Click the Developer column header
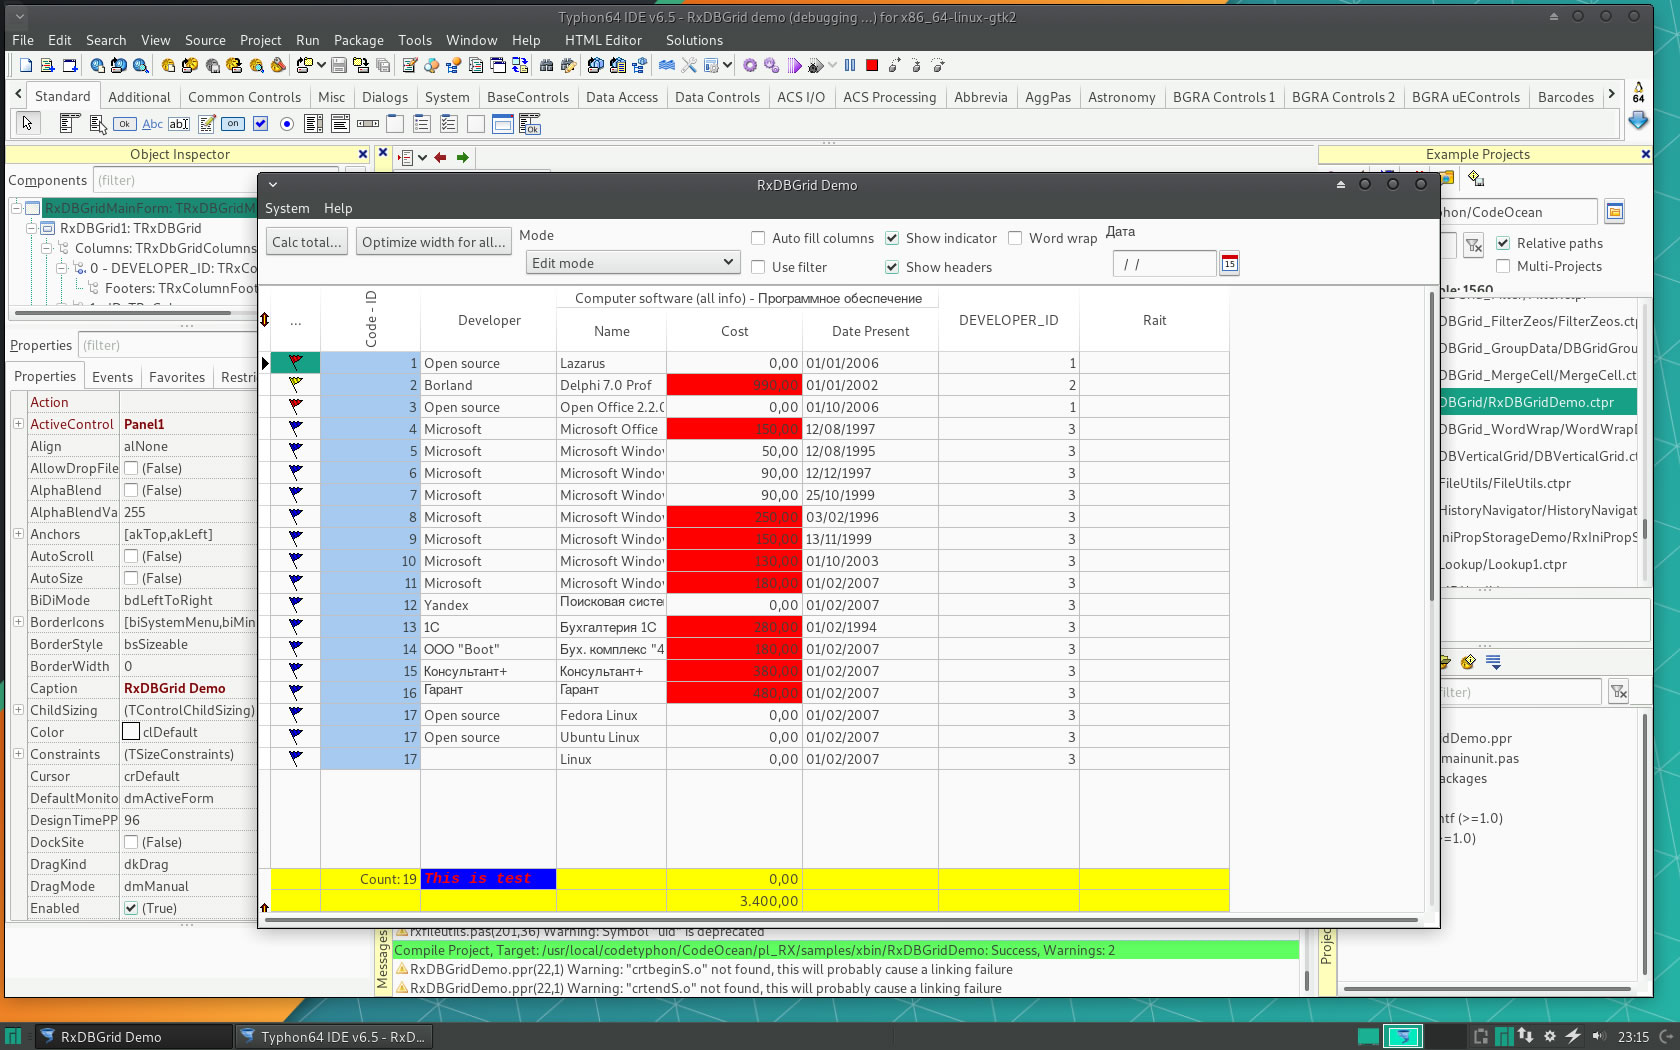 pos(489,320)
